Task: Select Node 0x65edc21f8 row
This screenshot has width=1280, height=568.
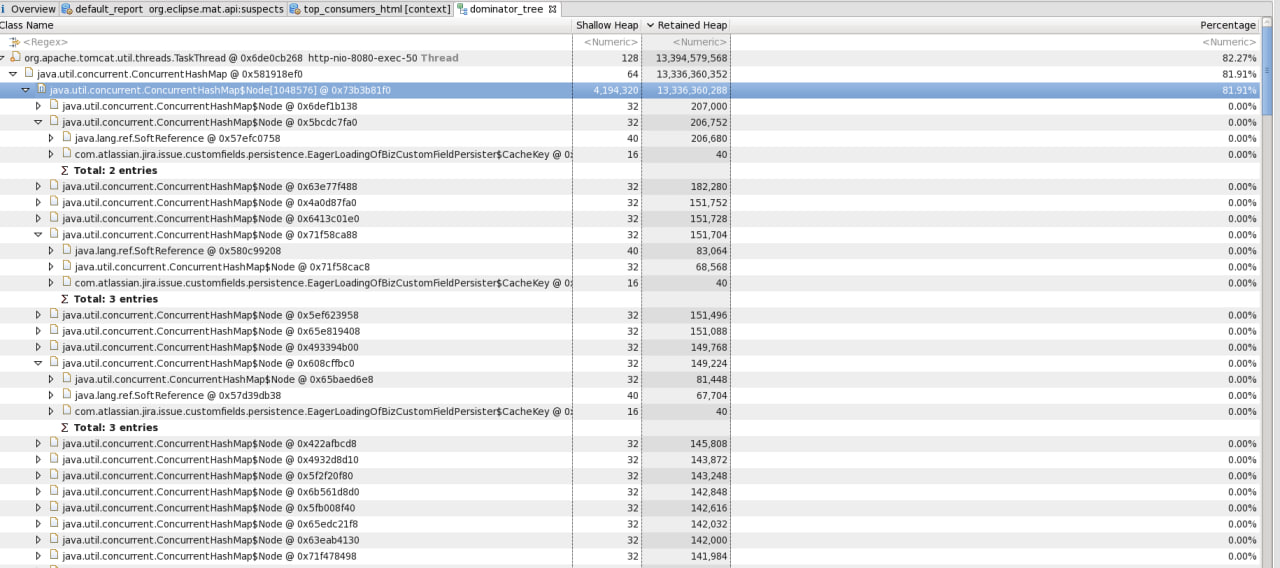Action: coord(630,524)
